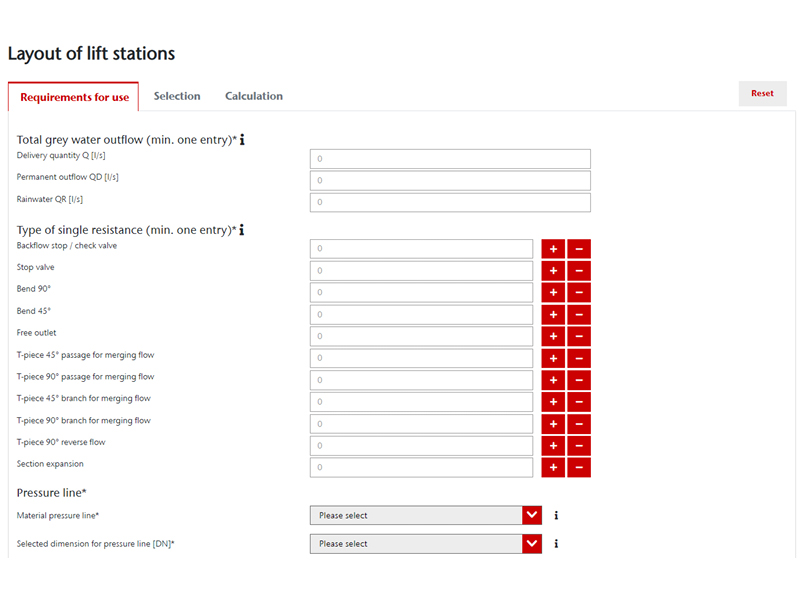The width and height of the screenshot is (800, 600).
Task: Click the info icon beside Total grey water outflow
Action: click(x=242, y=139)
